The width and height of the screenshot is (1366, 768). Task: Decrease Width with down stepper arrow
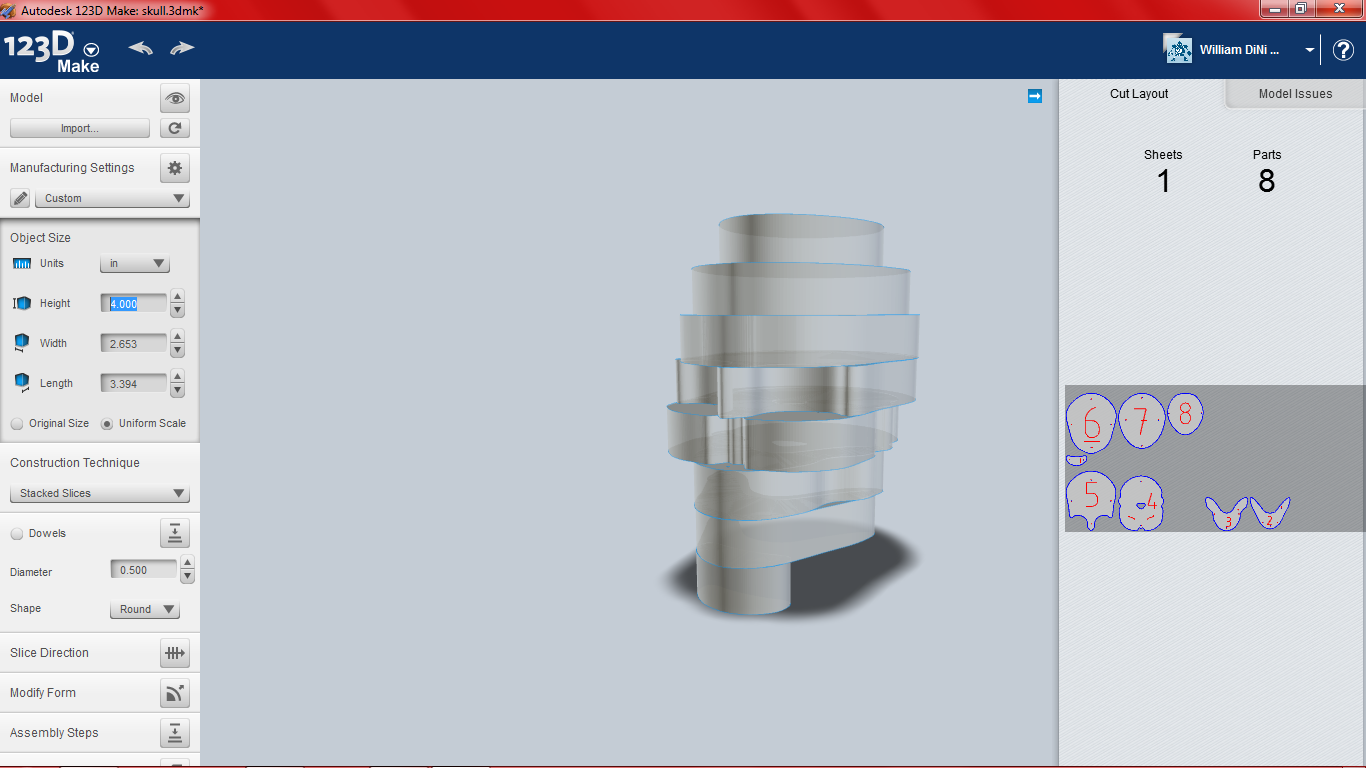pyautogui.click(x=177, y=350)
